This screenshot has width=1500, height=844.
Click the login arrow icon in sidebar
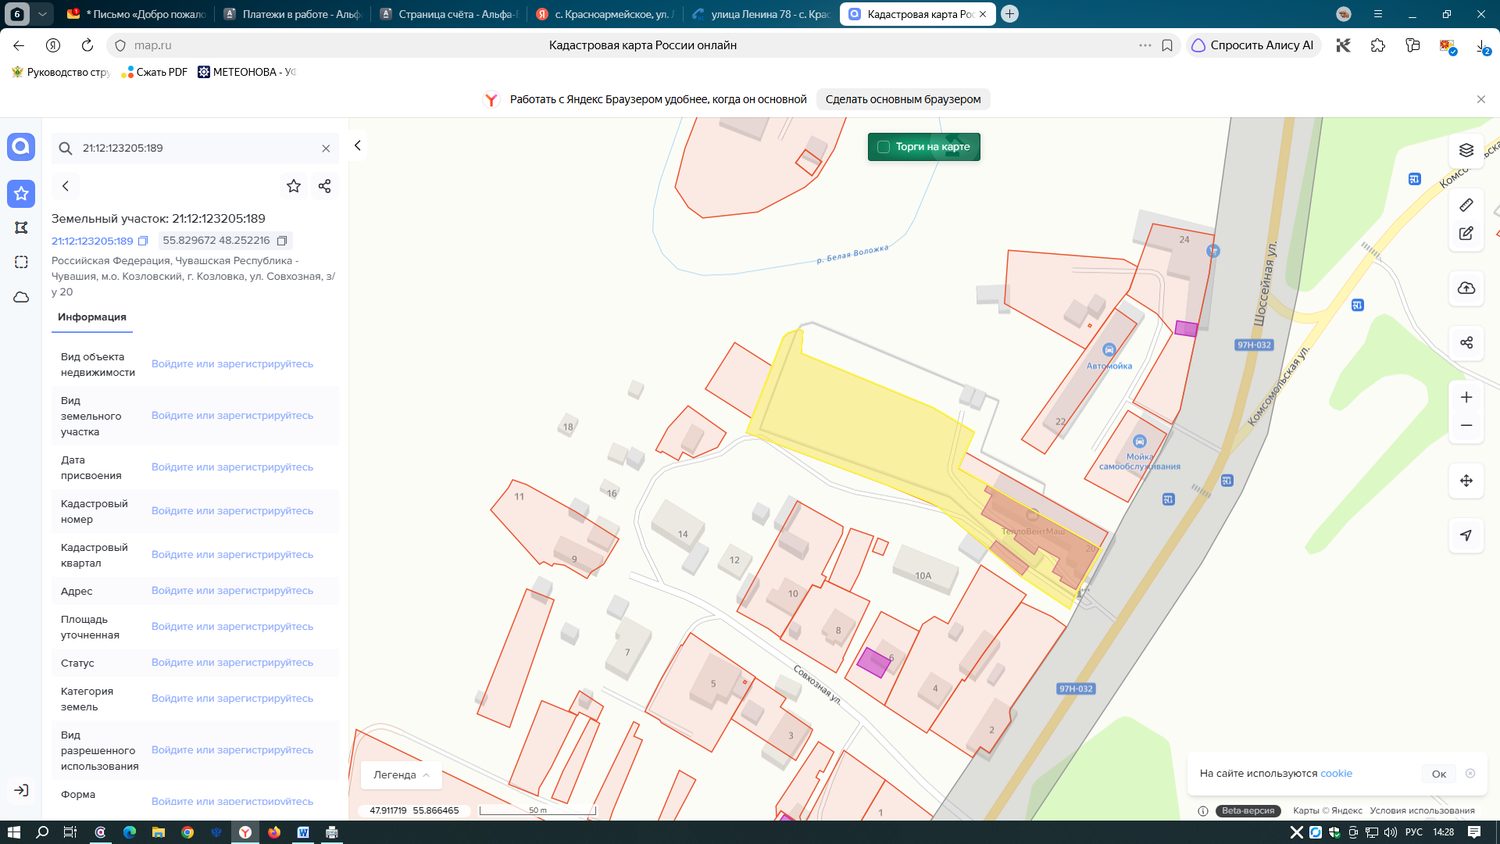21,791
